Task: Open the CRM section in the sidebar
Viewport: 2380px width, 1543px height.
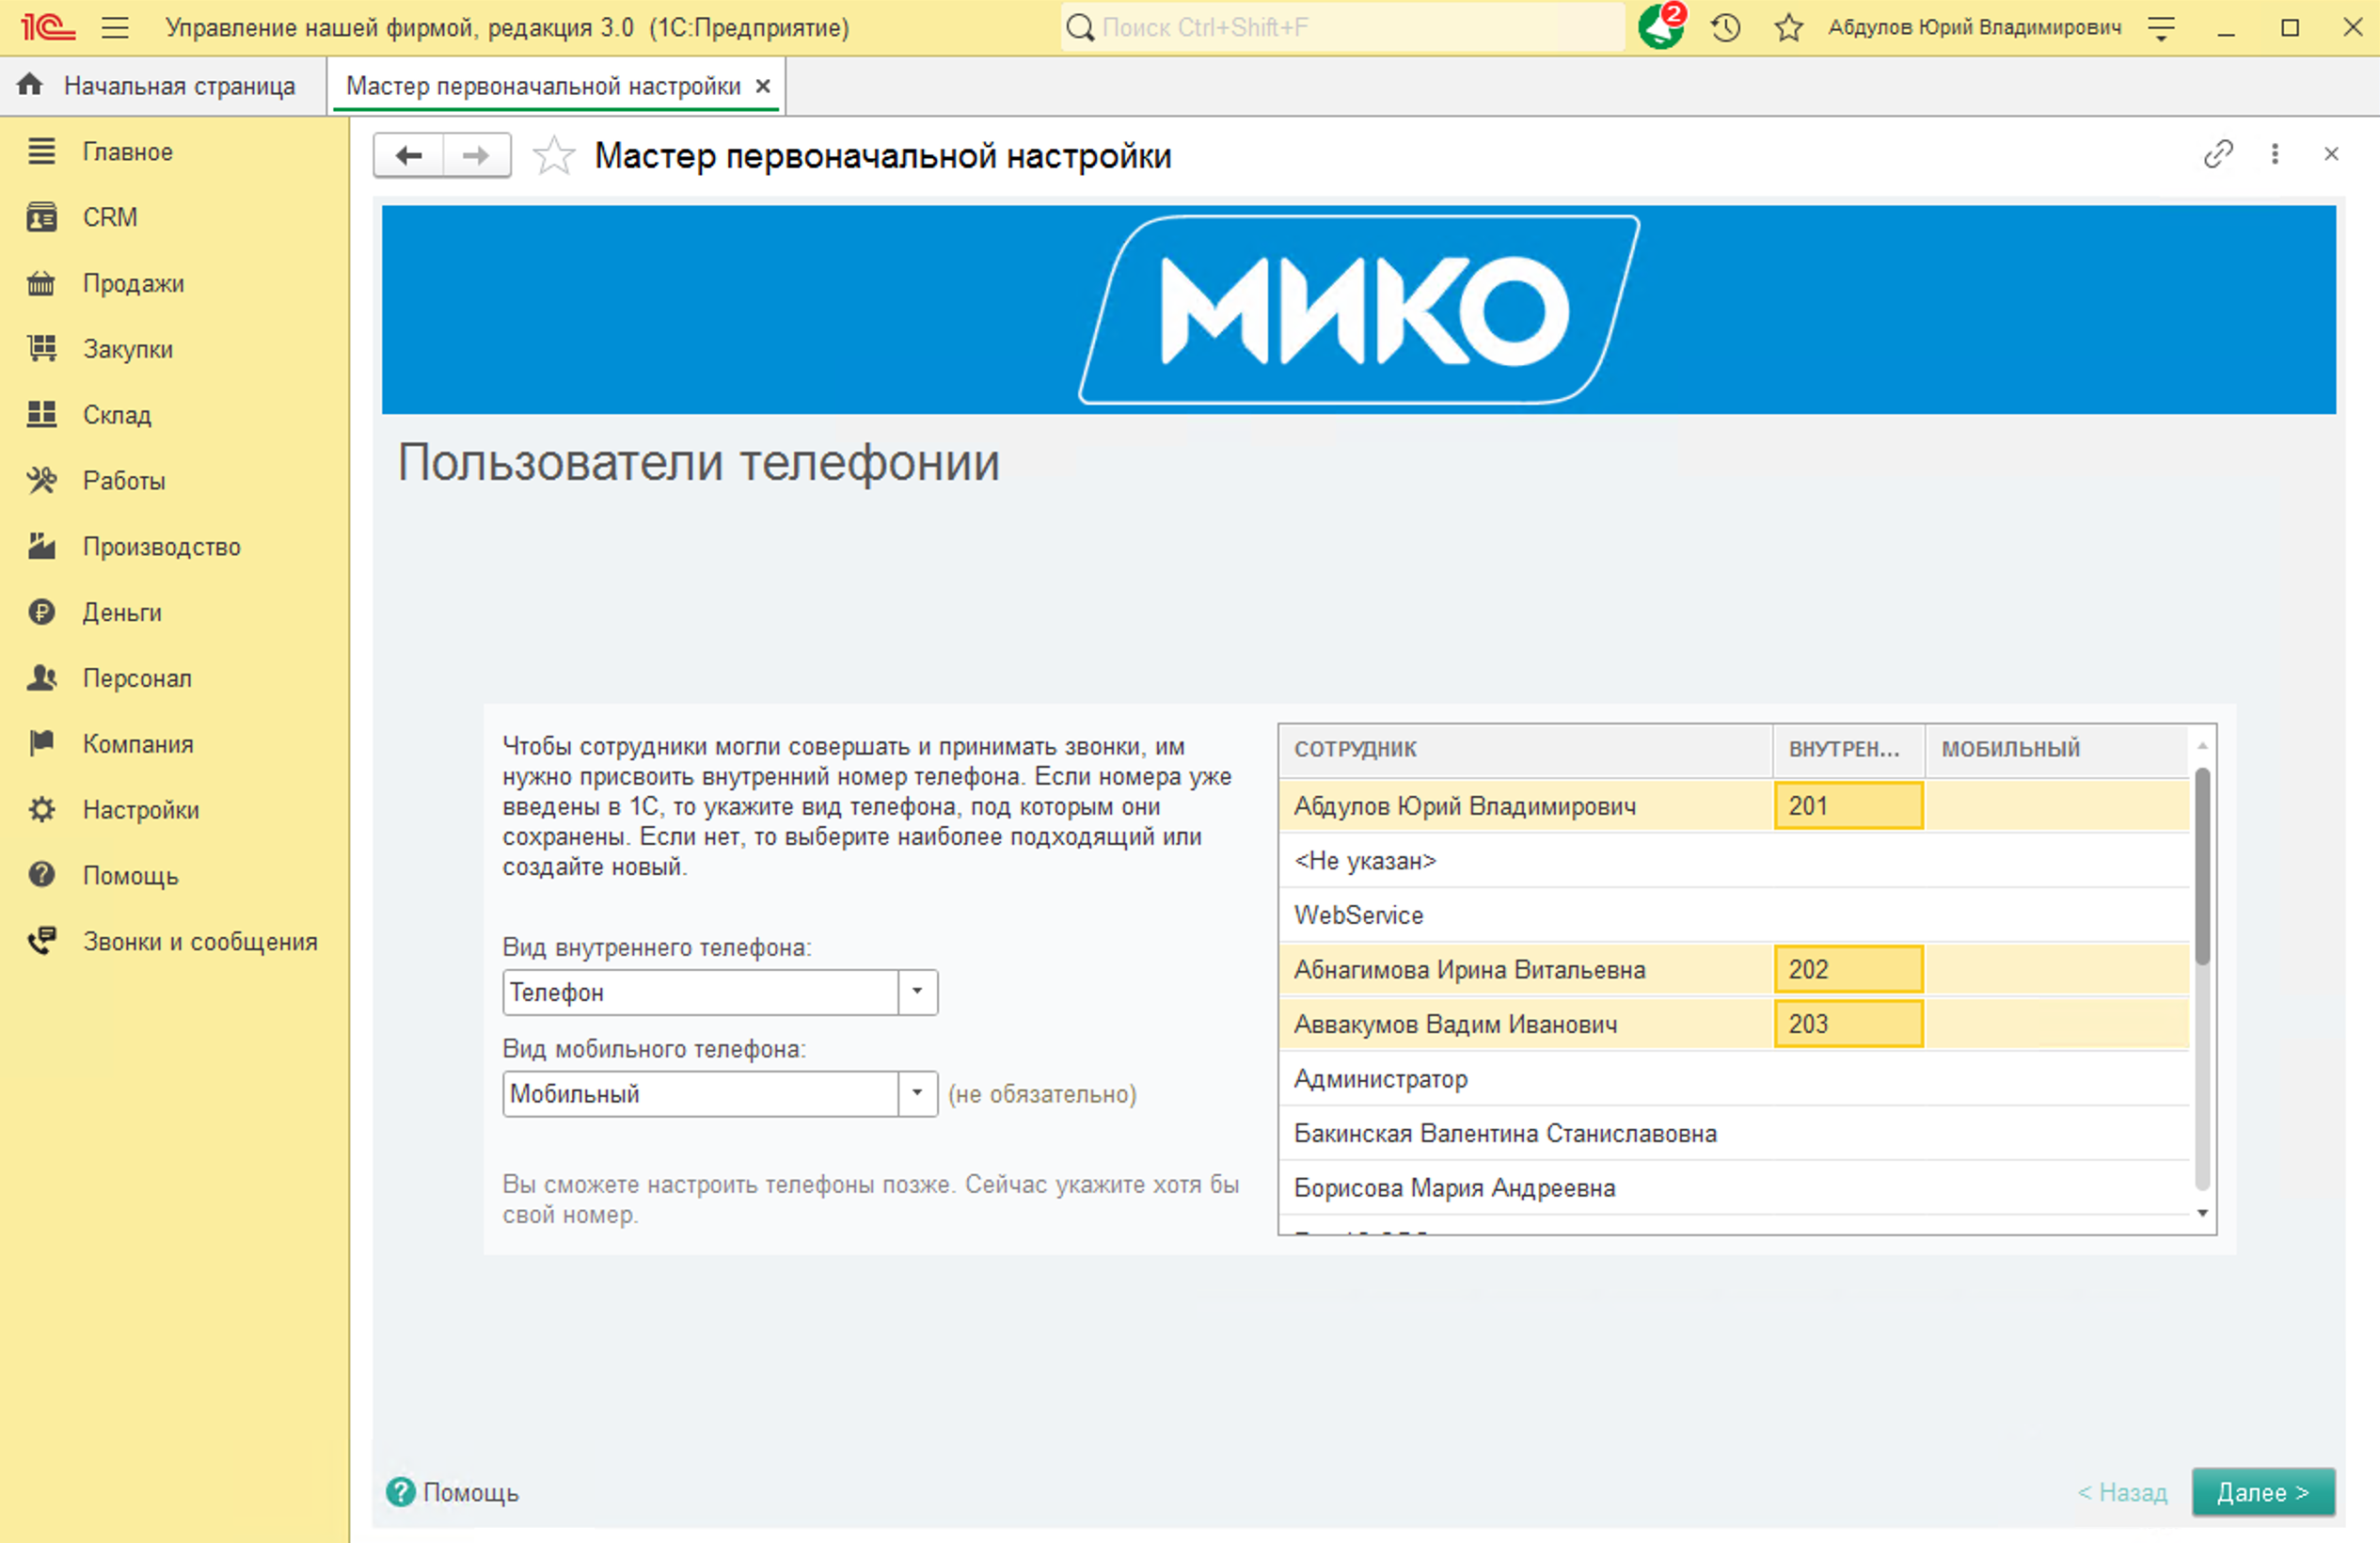Action: [x=109, y=217]
